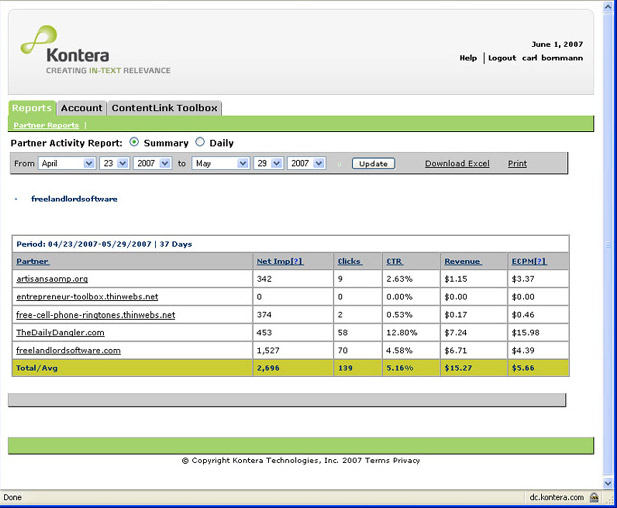Click the freelandlordsoftware.com Net Imp value 1,527

(x=268, y=350)
